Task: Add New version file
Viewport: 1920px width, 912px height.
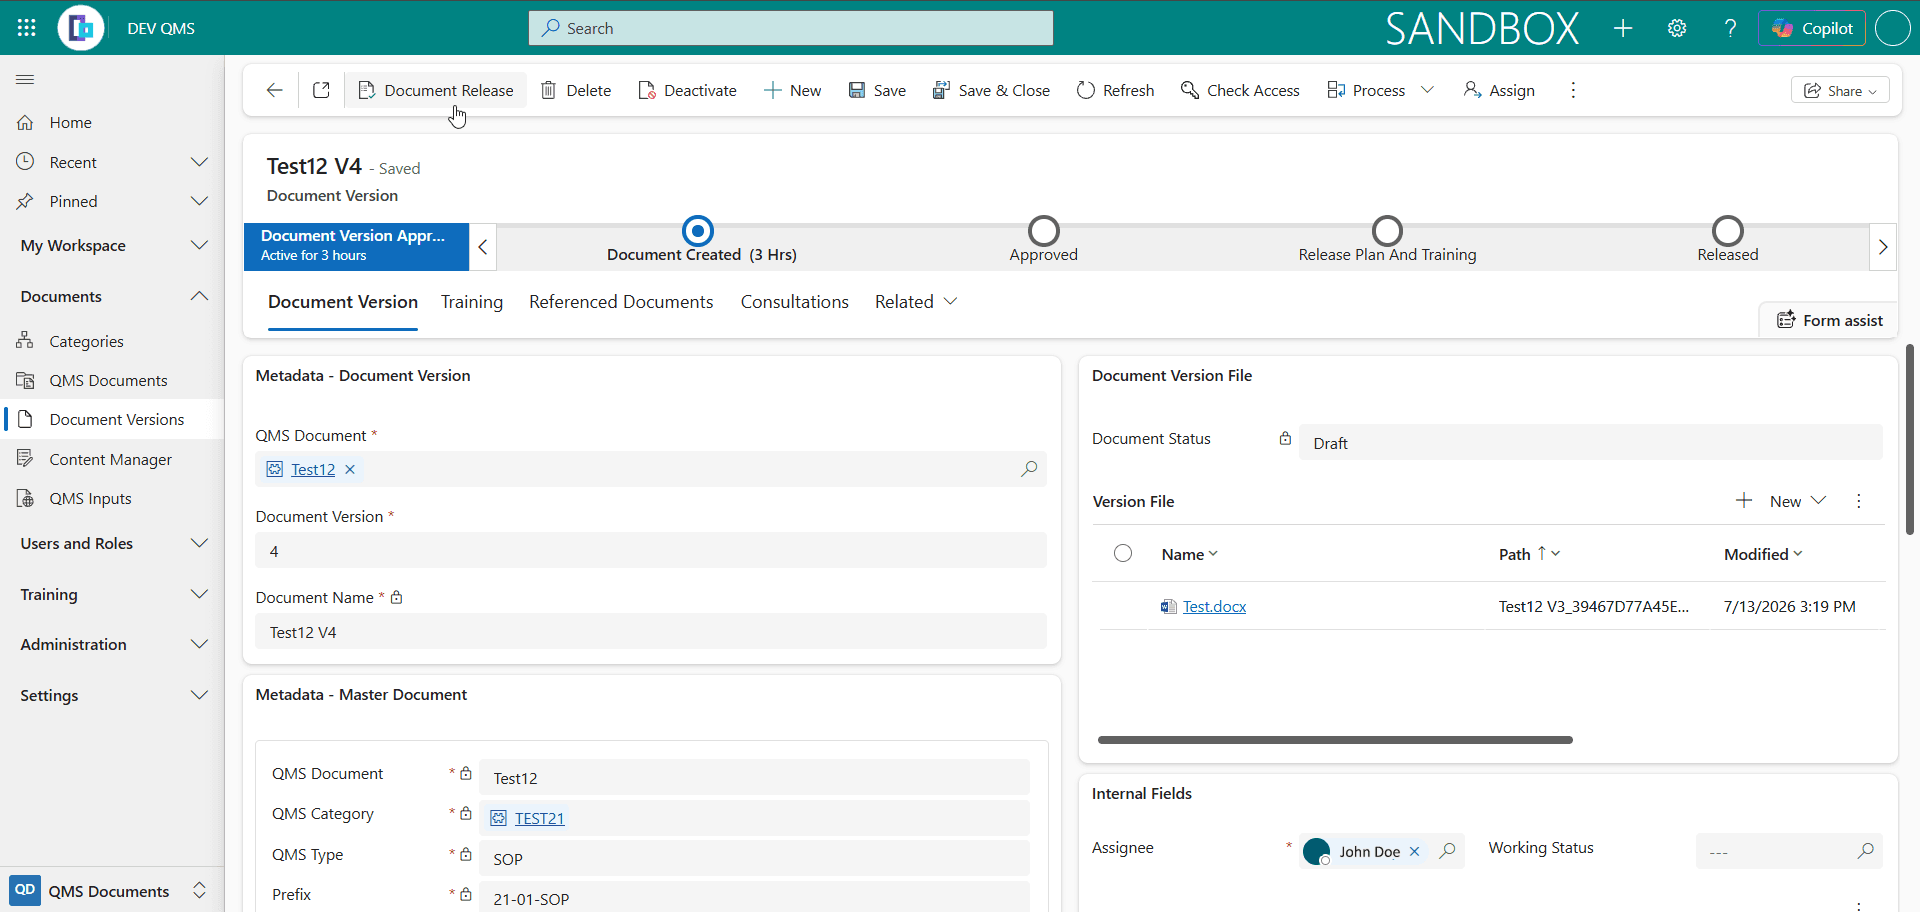Action: [1768, 501]
